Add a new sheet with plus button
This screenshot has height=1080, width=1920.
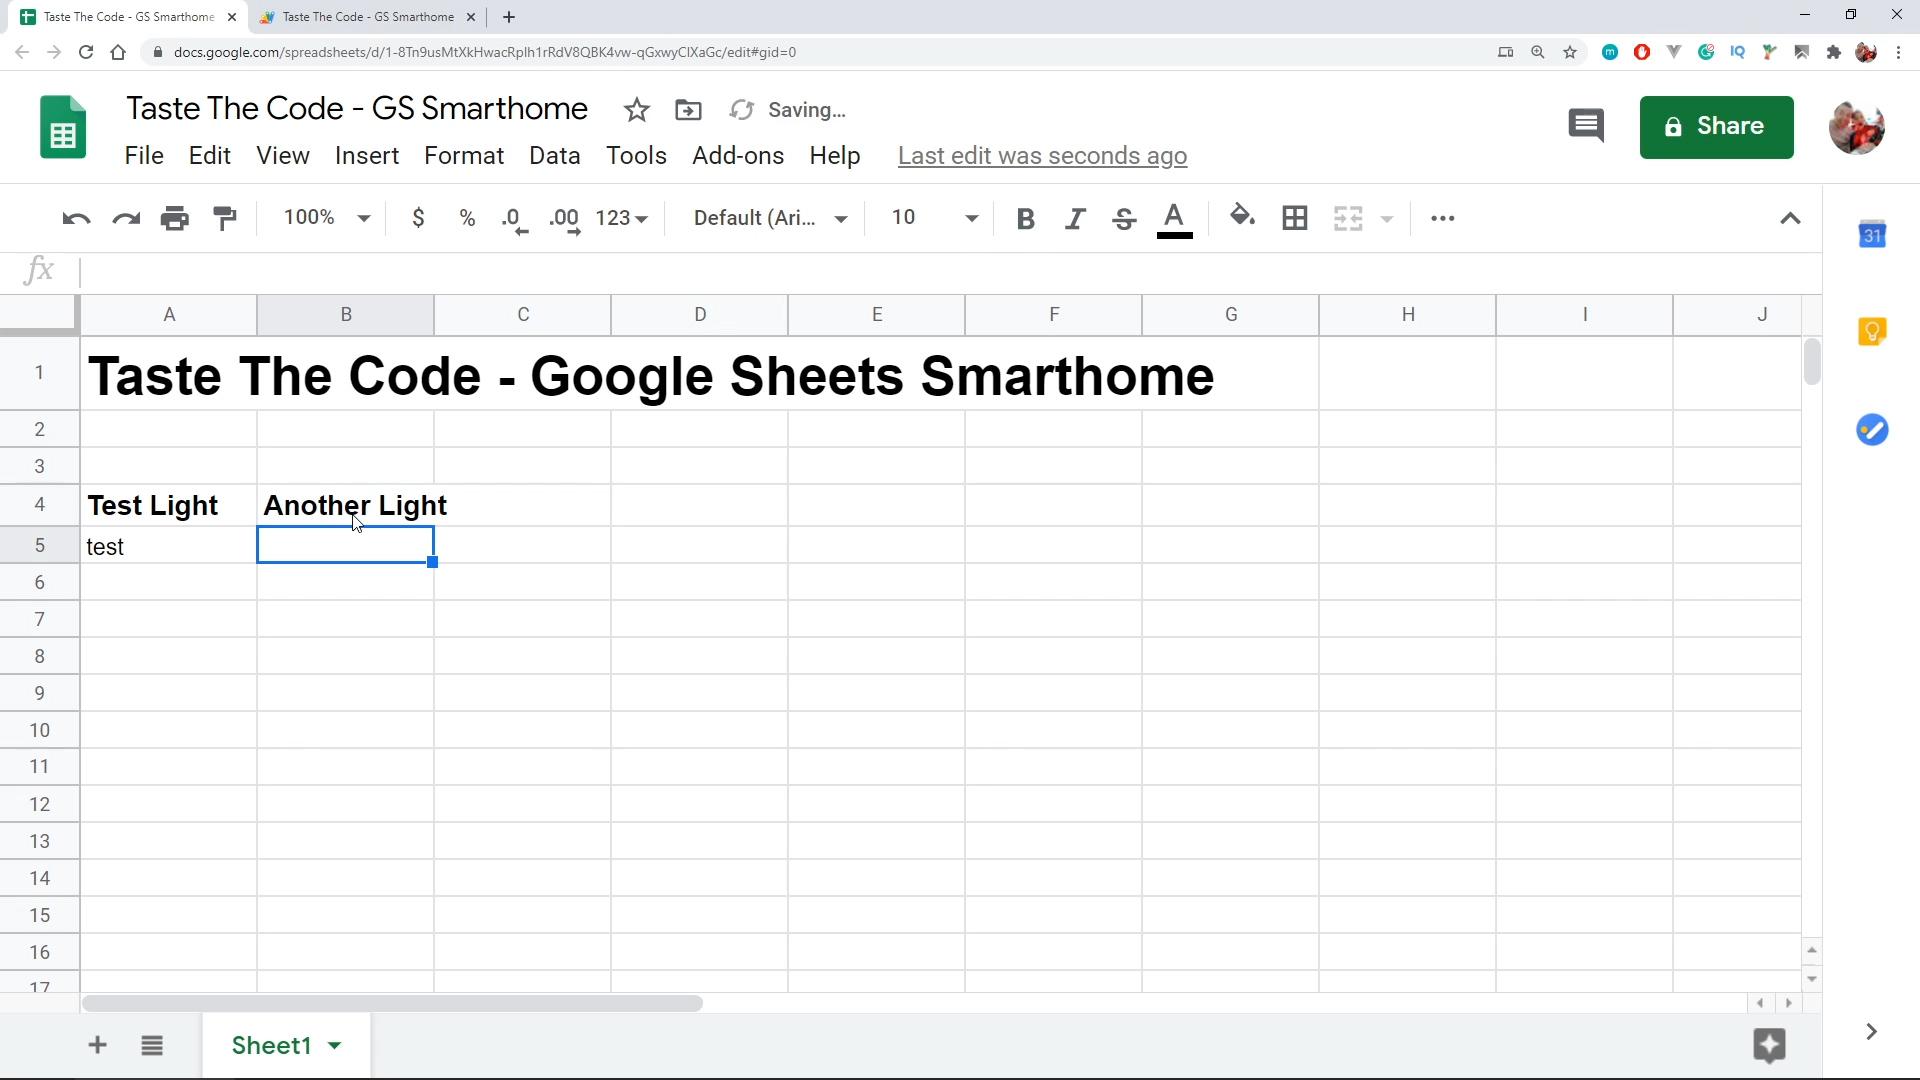(97, 1045)
